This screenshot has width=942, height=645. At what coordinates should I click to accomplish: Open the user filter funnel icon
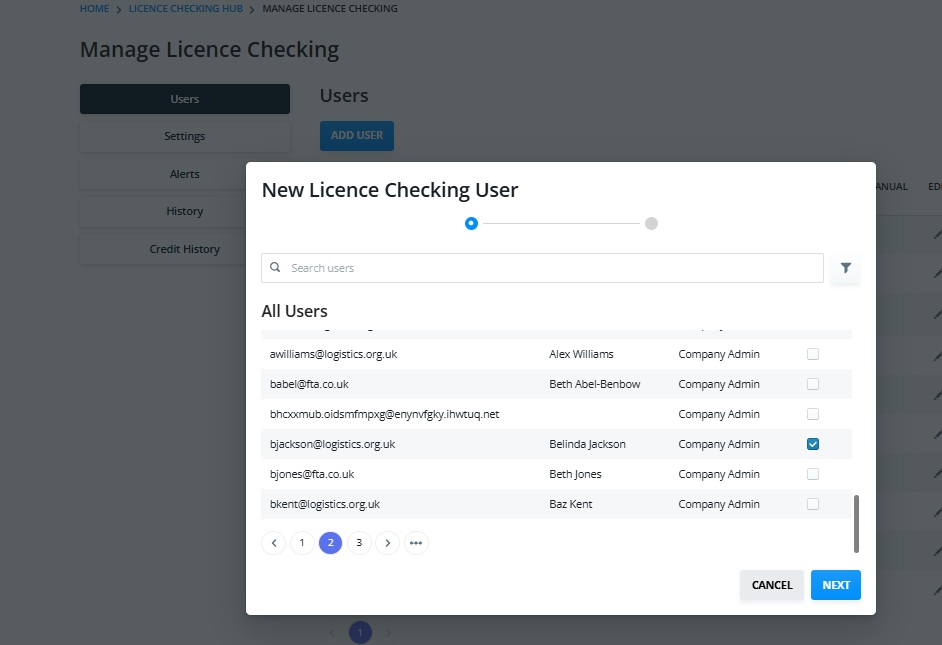[x=845, y=268]
